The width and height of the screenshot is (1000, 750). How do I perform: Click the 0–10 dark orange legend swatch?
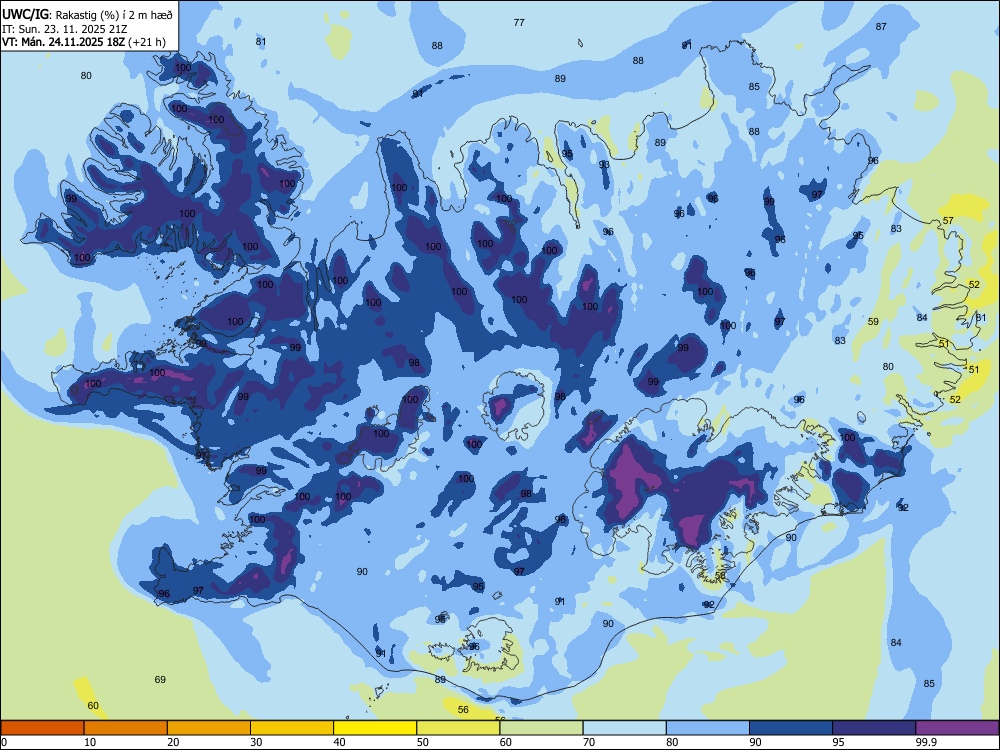tap(42, 728)
